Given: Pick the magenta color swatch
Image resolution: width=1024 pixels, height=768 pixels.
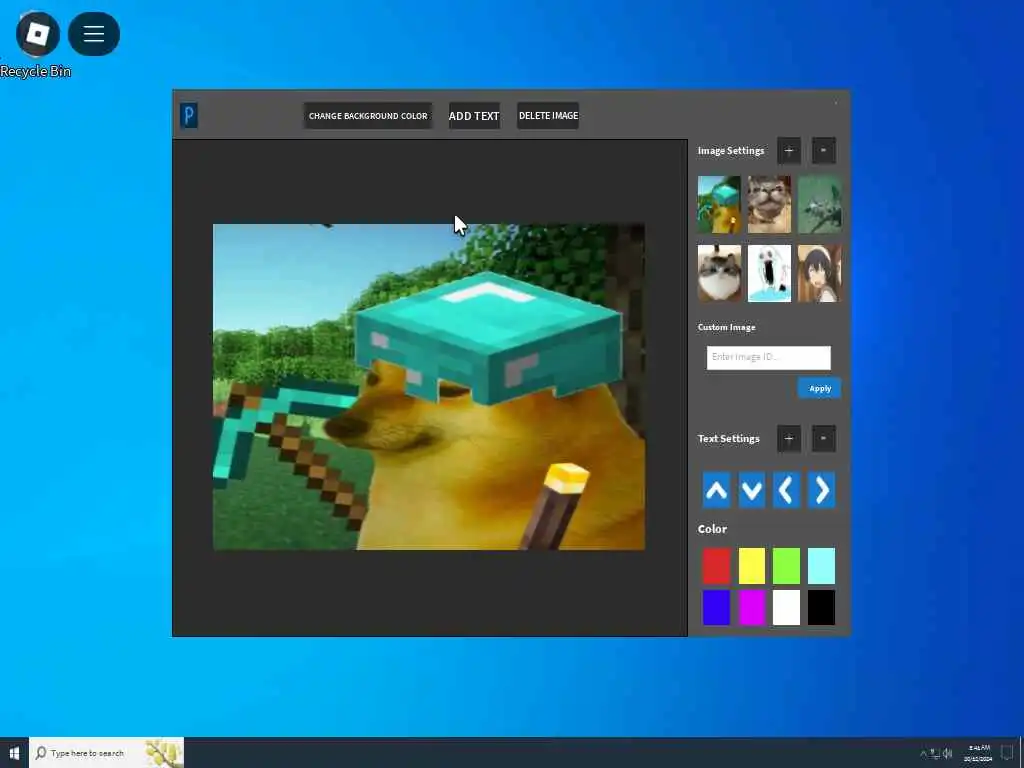Looking at the screenshot, I should click(752, 607).
